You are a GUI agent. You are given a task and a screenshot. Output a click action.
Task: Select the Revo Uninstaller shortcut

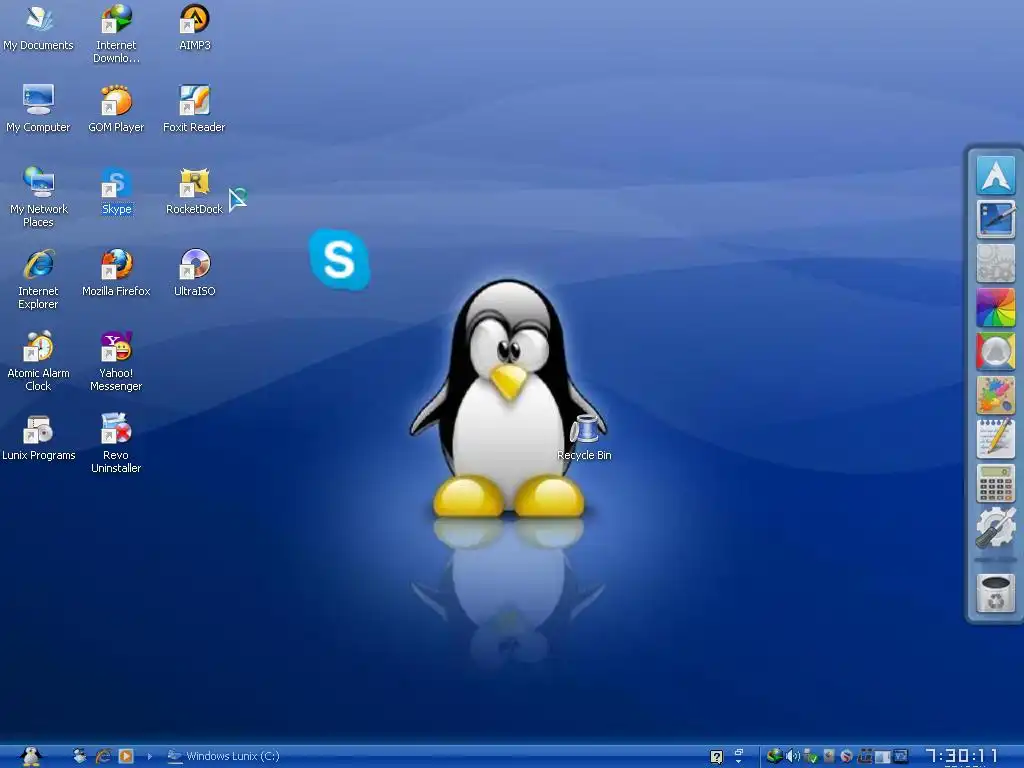coord(116,443)
